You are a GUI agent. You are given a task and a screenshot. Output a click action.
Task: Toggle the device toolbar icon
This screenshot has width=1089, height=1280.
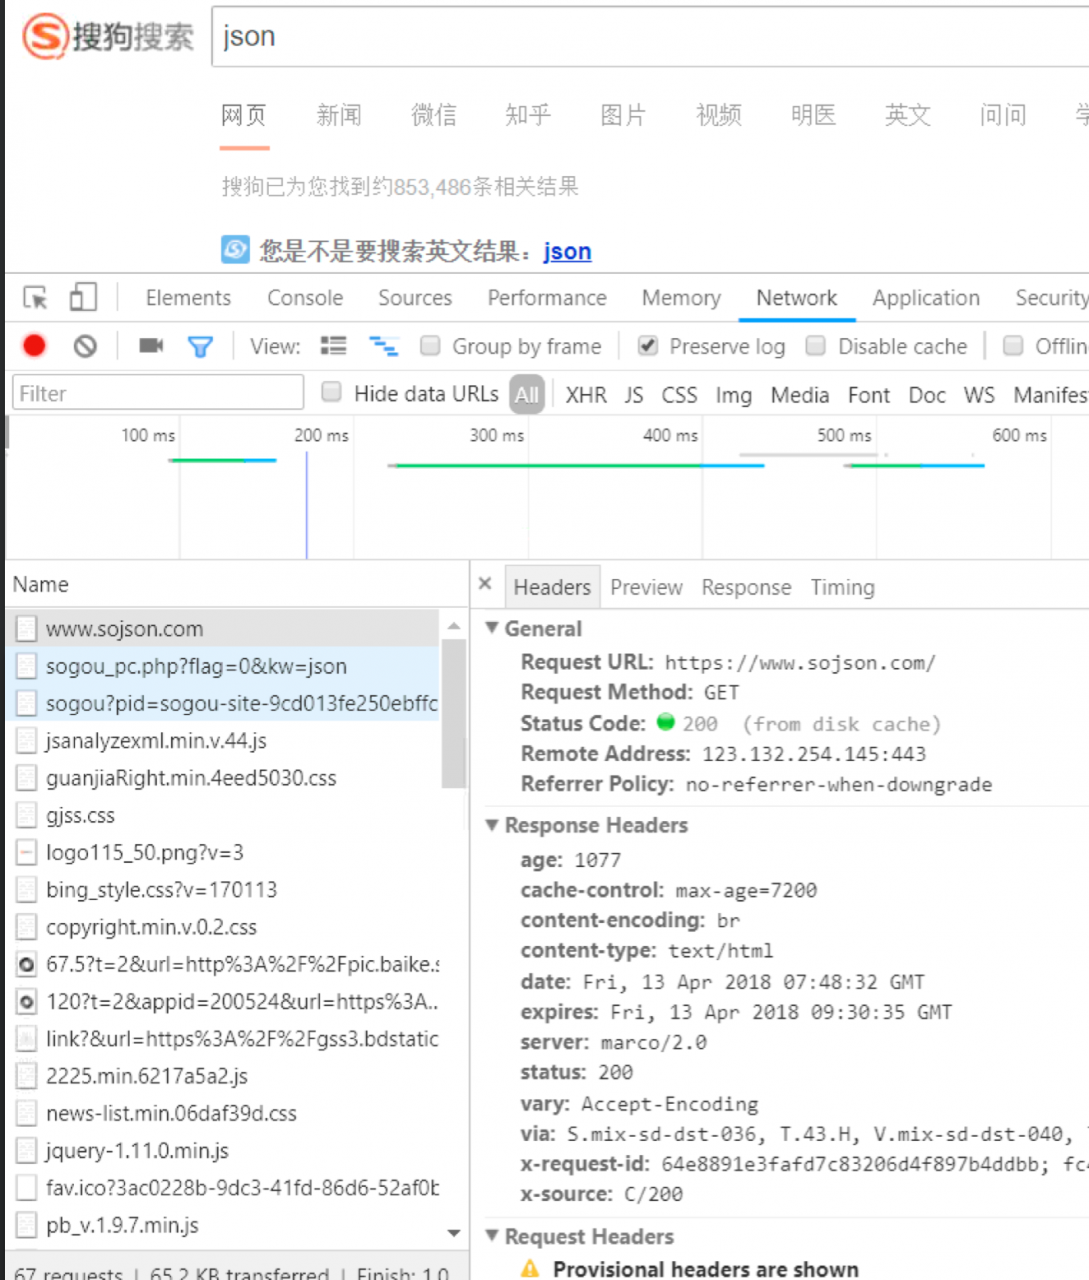83,297
